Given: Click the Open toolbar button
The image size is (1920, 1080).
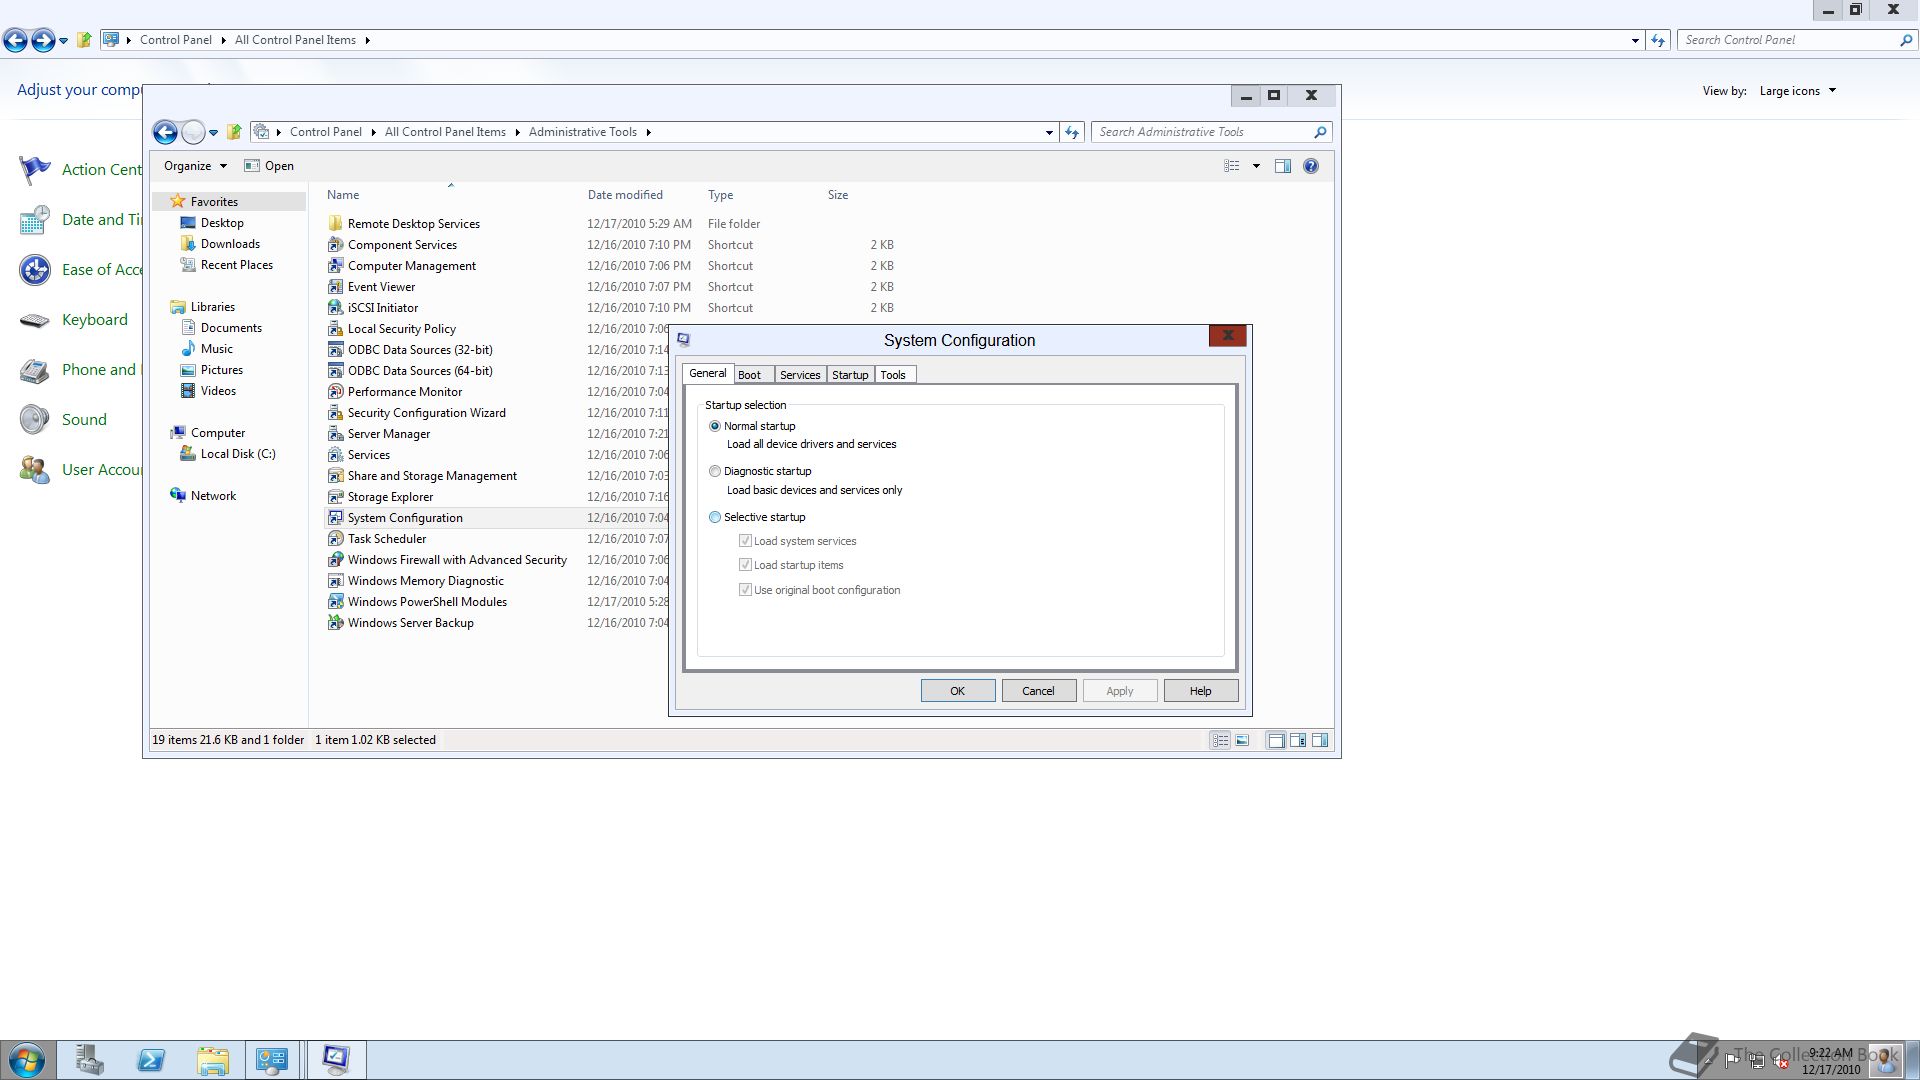Looking at the screenshot, I should 269,166.
